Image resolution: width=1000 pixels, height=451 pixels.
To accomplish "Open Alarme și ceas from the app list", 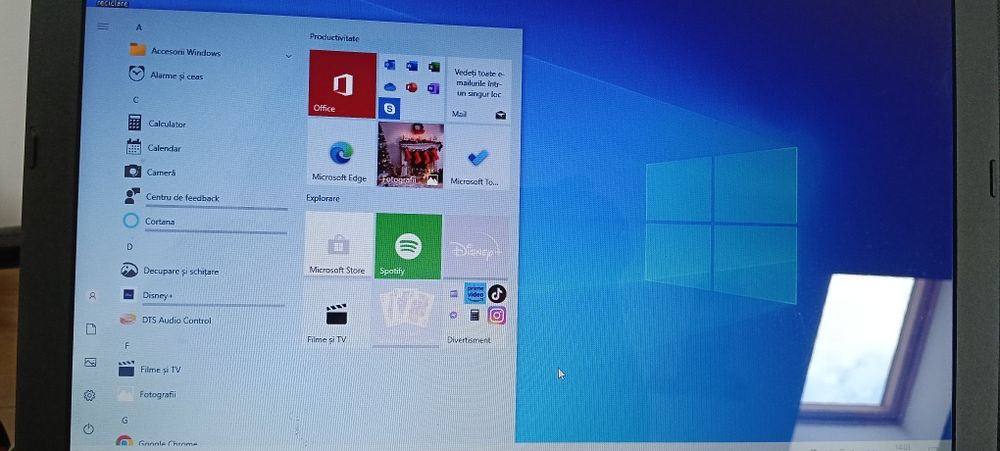I will [x=209, y=75].
